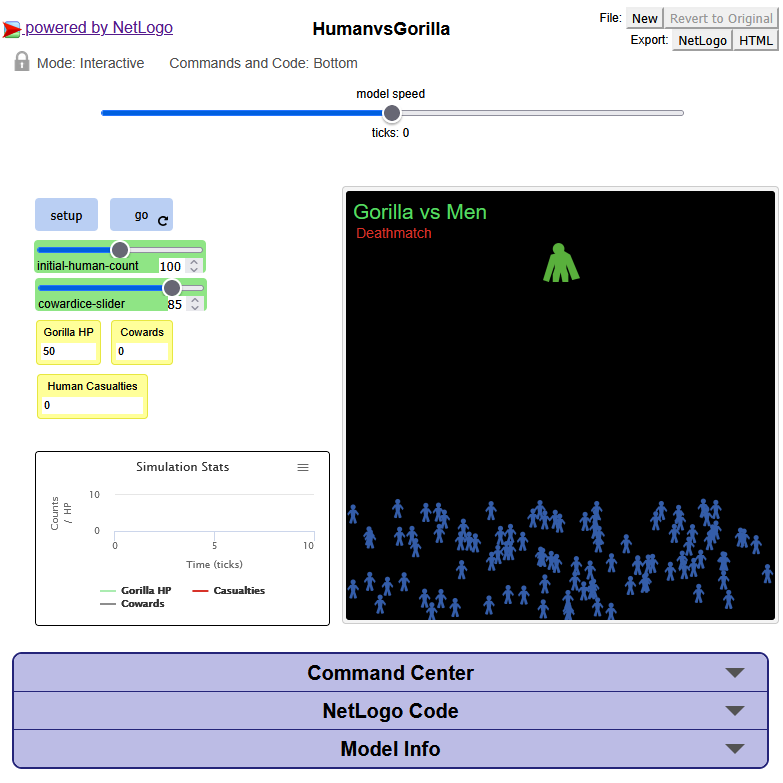The height and width of the screenshot is (783, 783).
Task: Export the model as NetLogo
Action: pos(702,40)
